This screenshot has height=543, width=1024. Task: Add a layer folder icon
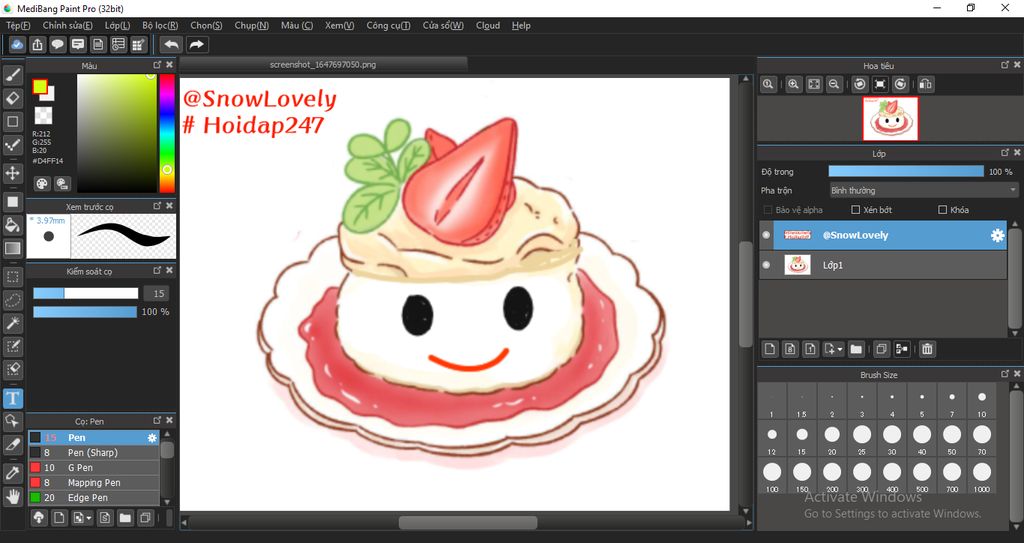(x=856, y=349)
